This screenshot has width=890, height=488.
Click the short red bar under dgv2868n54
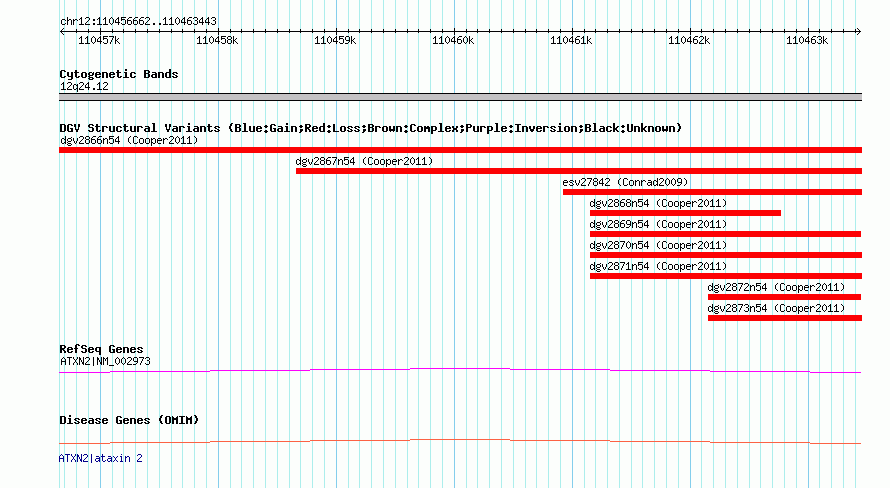click(685, 213)
